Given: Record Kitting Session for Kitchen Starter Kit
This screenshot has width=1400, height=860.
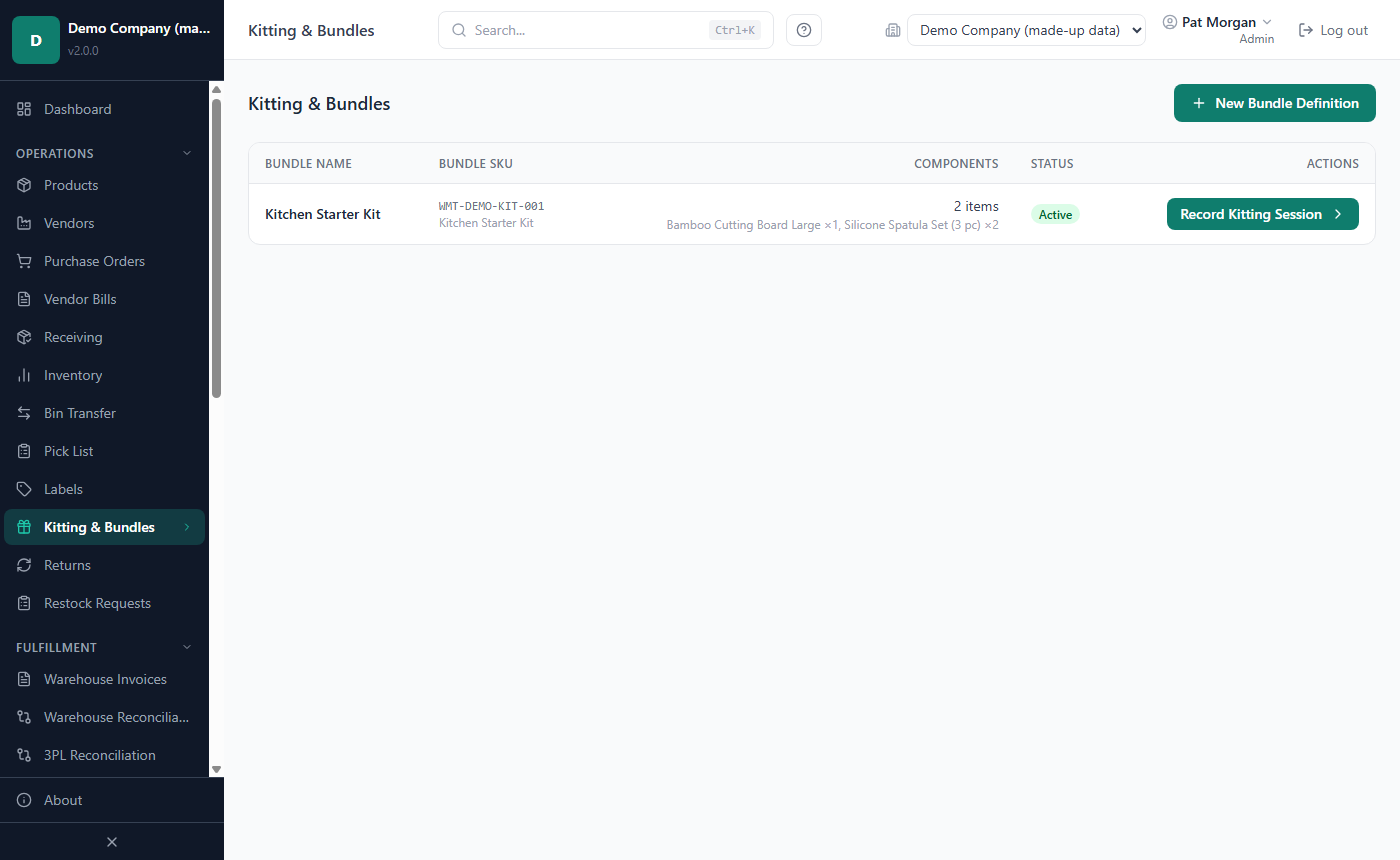Looking at the screenshot, I should click(1263, 214).
